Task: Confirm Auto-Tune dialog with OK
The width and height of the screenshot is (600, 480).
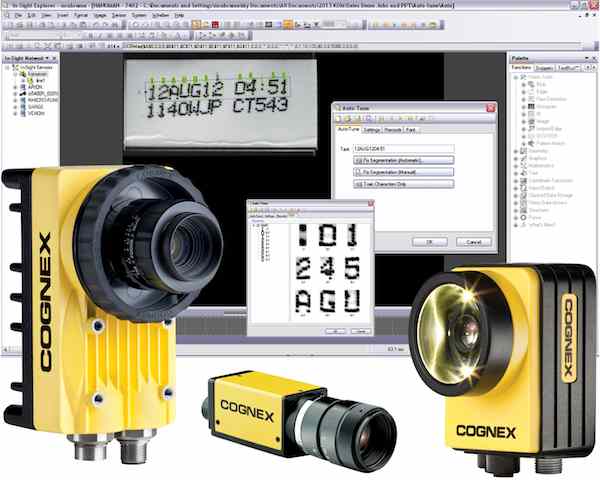Action: click(429, 242)
